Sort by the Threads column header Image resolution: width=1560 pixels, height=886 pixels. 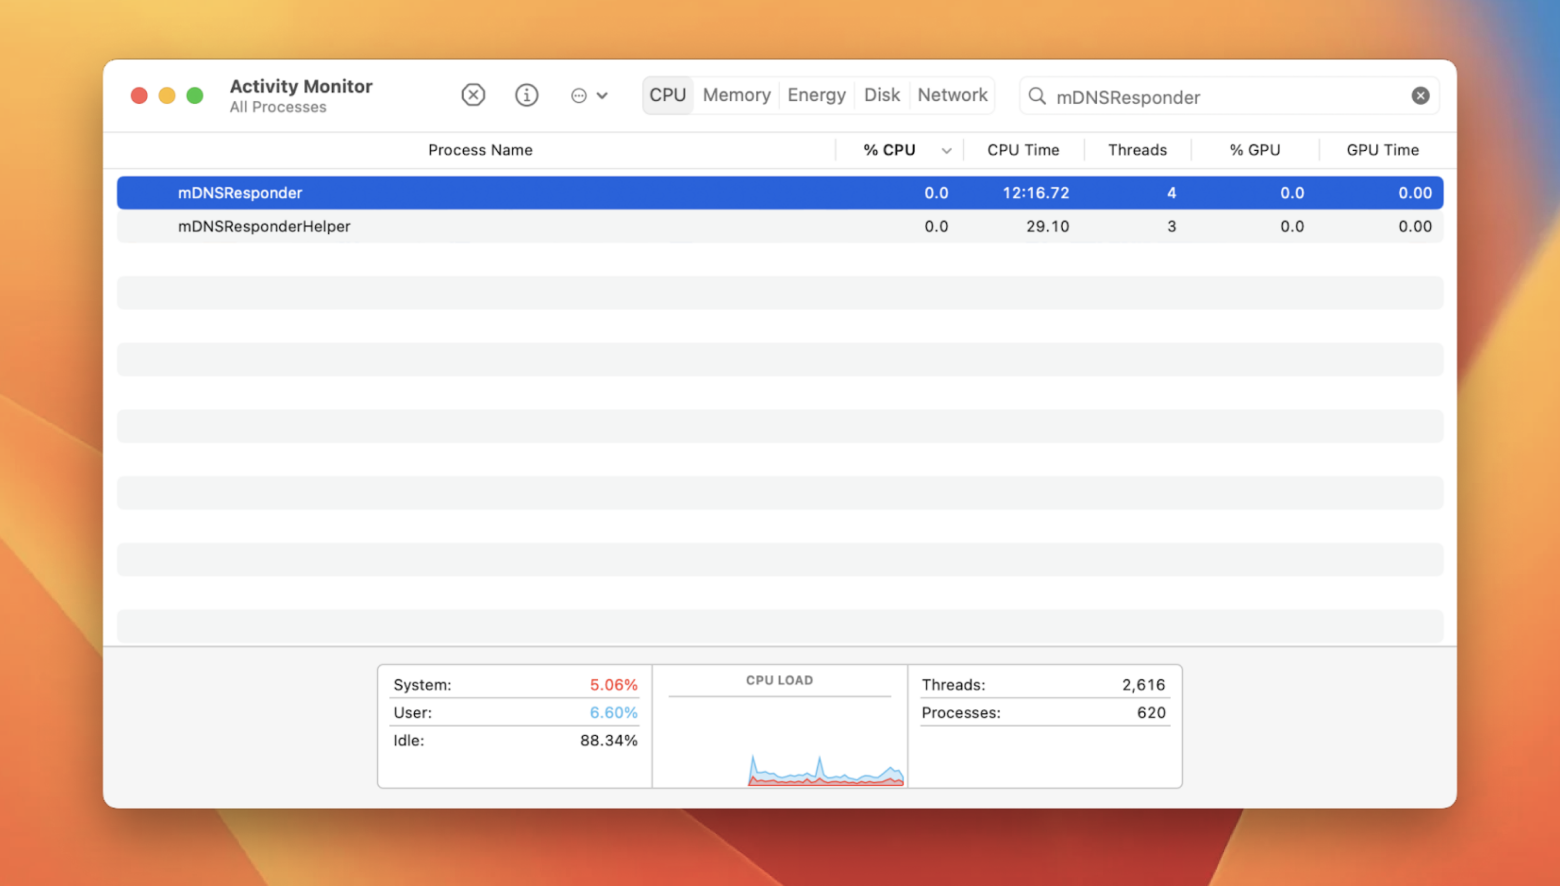point(1137,150)
